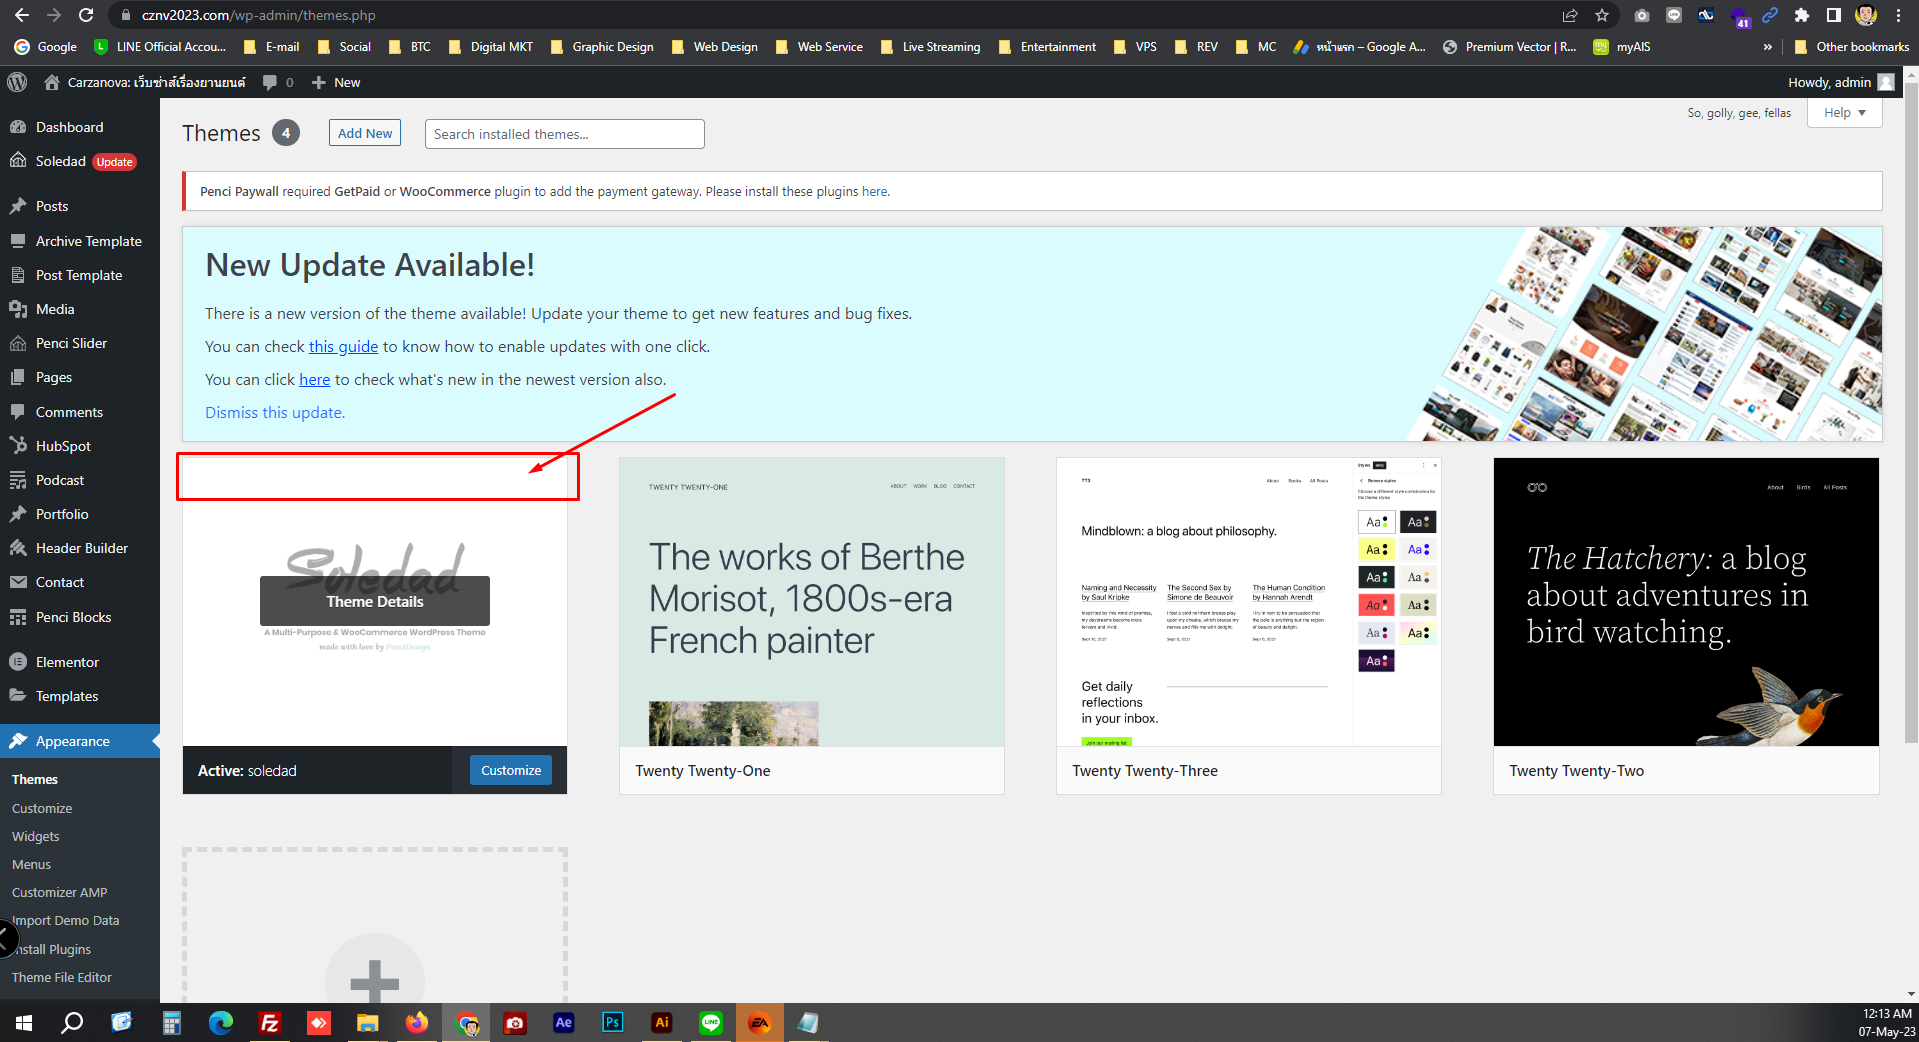Reload the page with refresh icon
The width and height of the screenshot is (1919, 1042).
click(86, 15)
